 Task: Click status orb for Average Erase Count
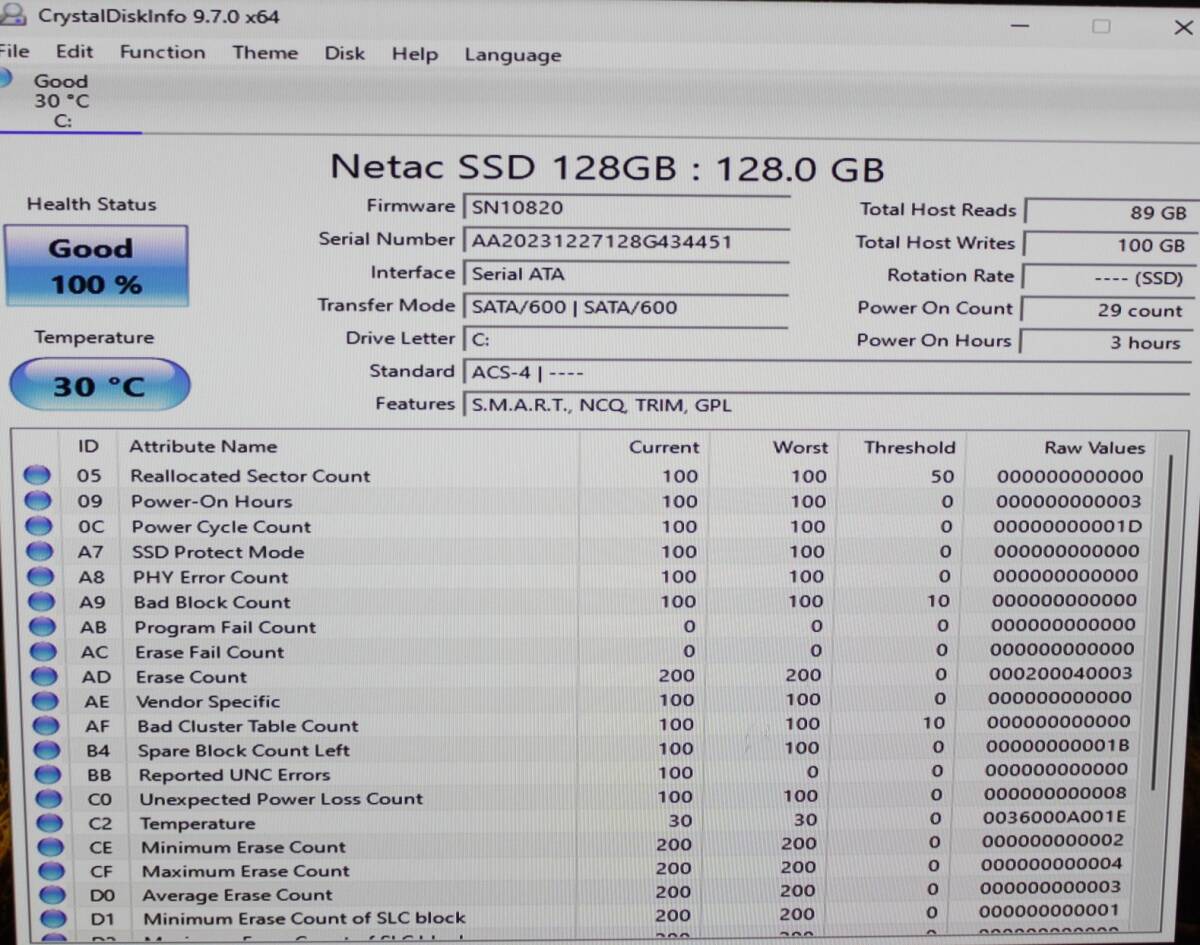(53, 895)
